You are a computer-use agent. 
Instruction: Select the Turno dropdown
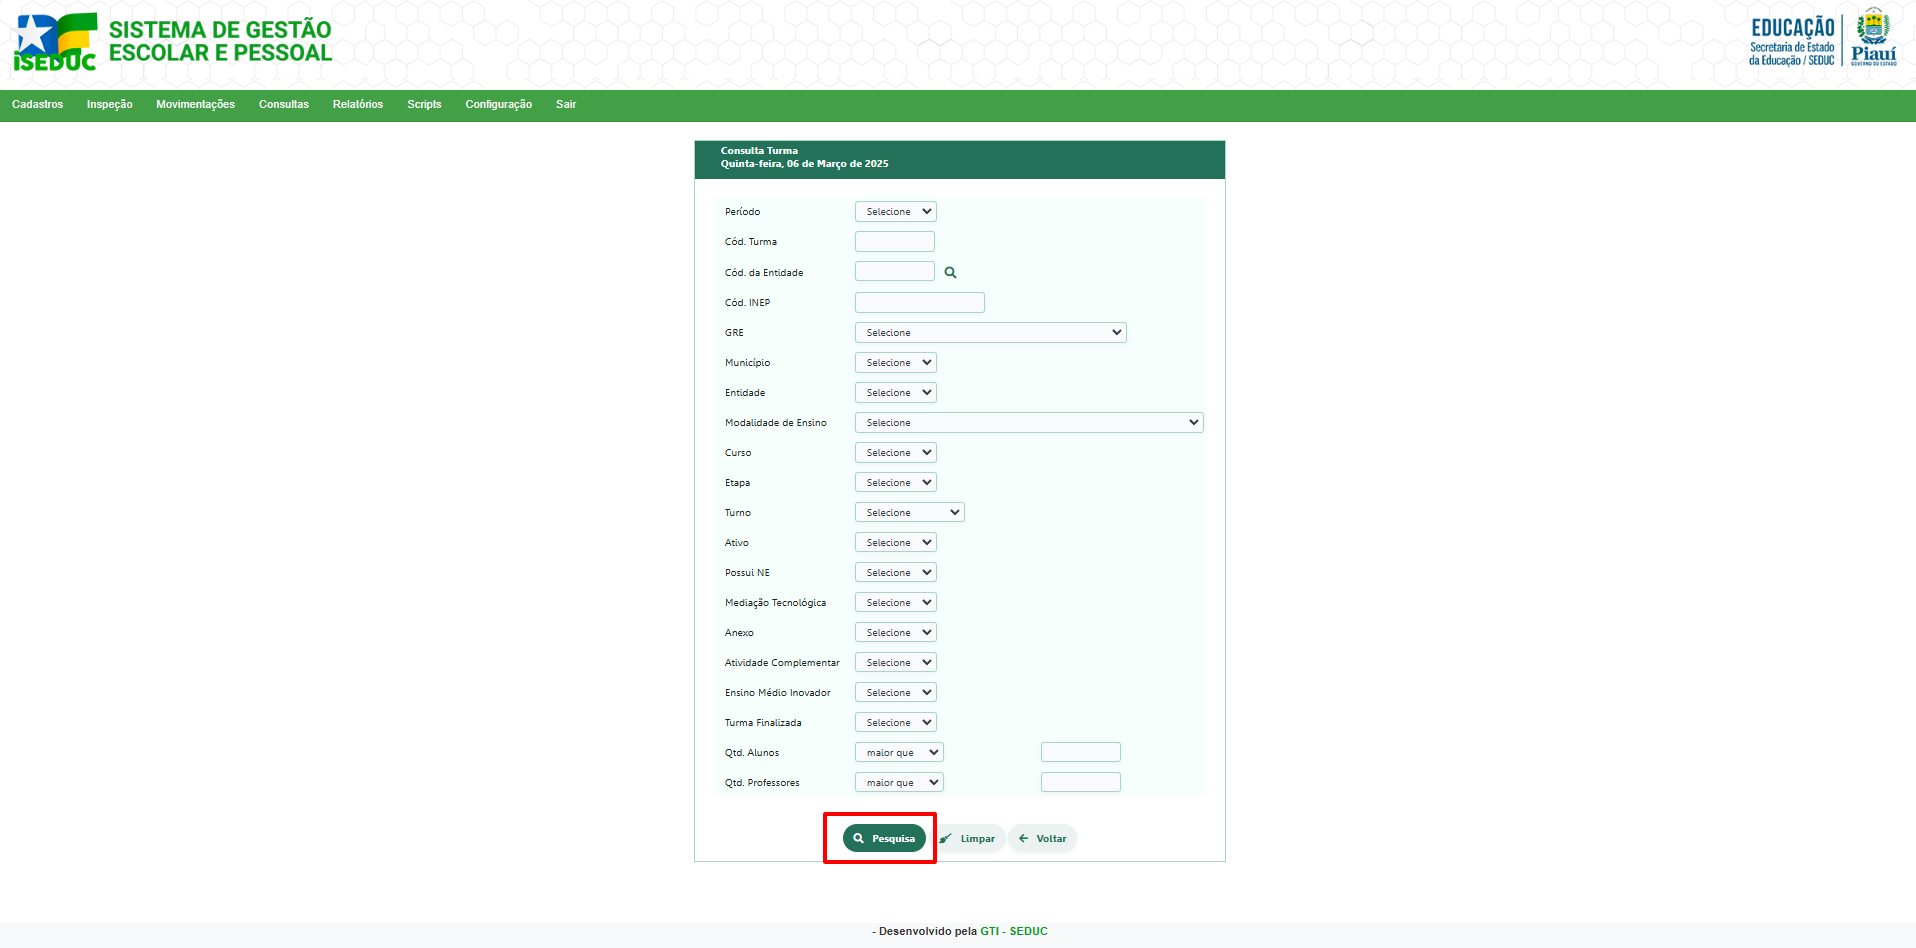point(909,513)
